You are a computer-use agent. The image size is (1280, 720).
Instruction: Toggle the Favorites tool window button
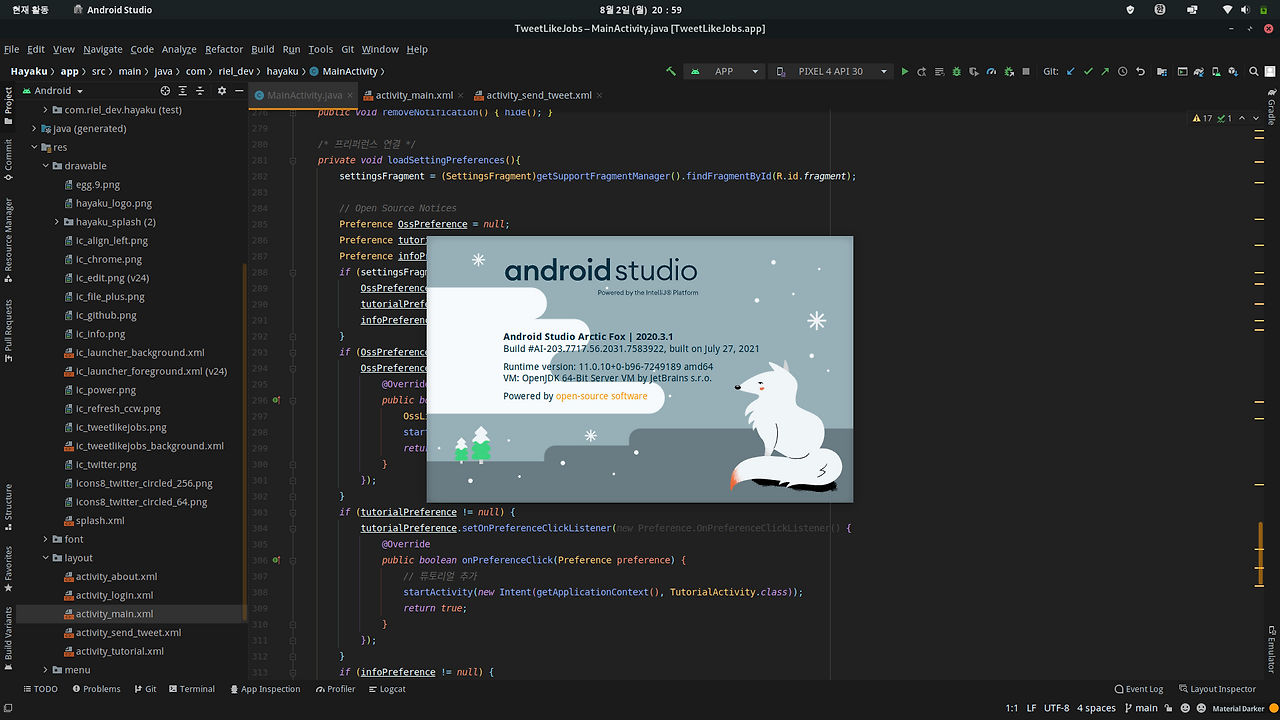[x=8, y=569]
